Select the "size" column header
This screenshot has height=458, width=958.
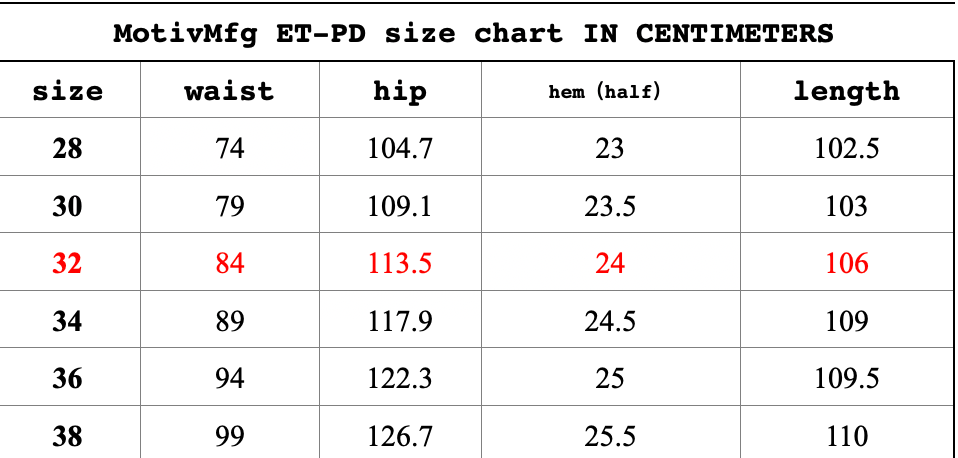[68, 92]
